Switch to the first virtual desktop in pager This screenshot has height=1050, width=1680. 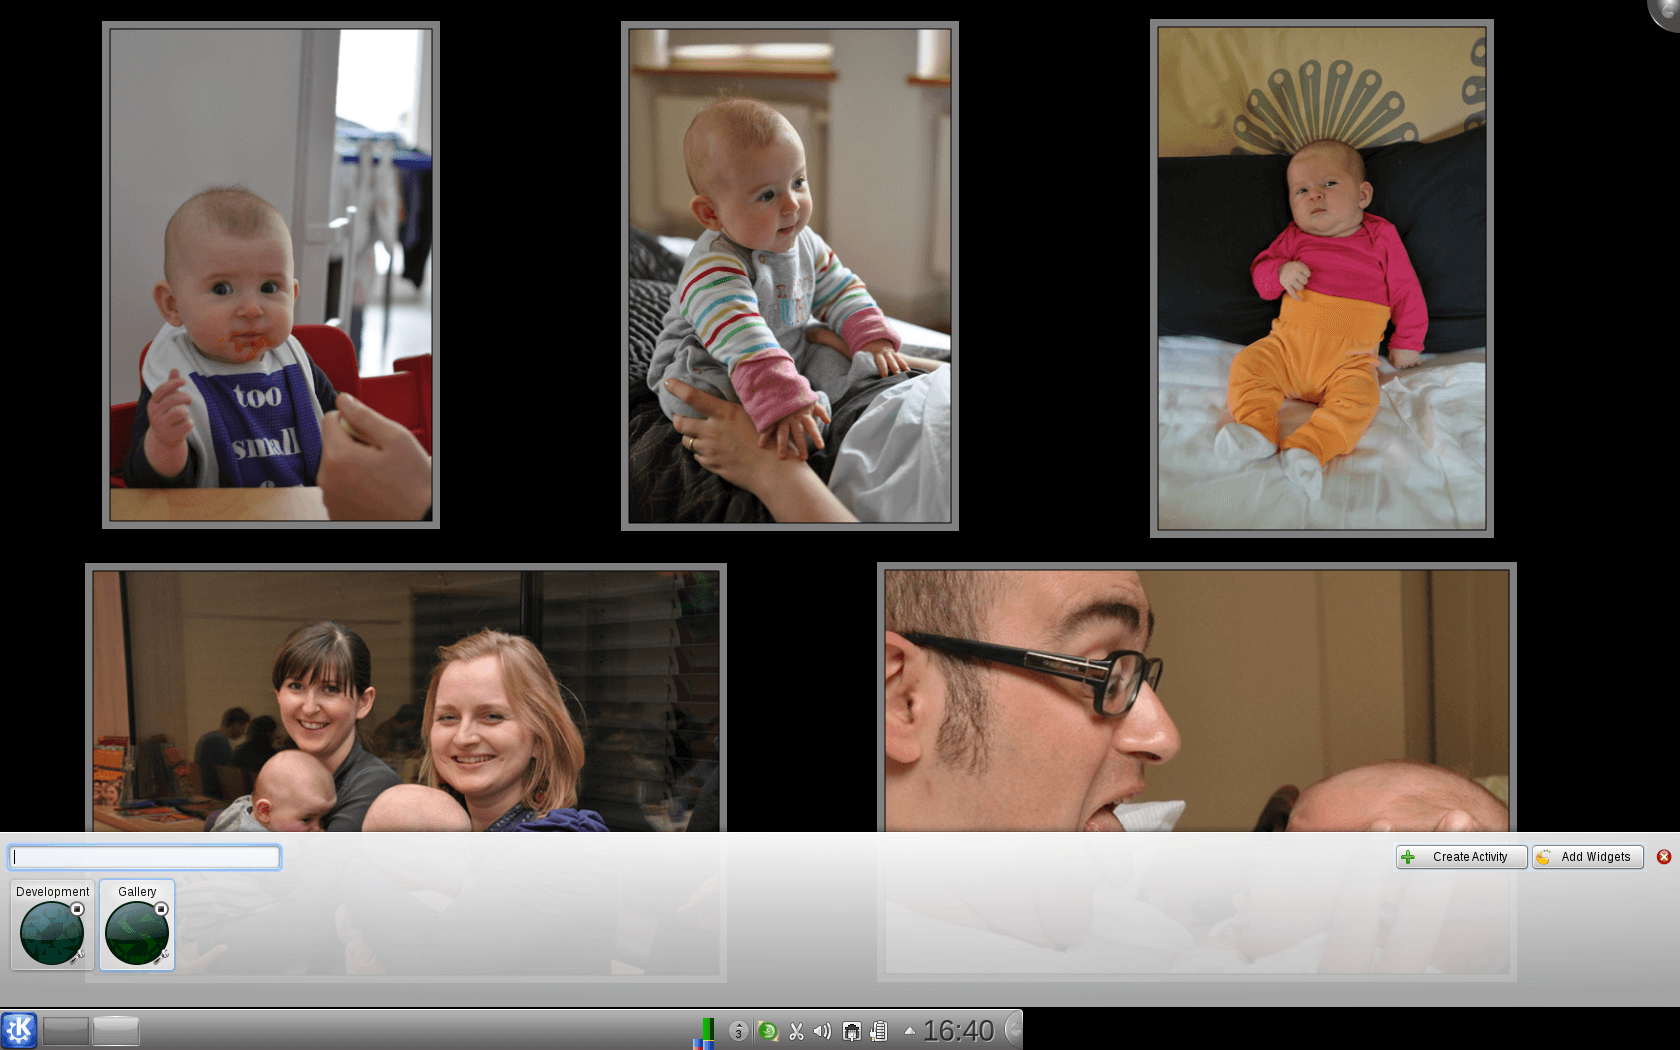(x=66, y=1031)
